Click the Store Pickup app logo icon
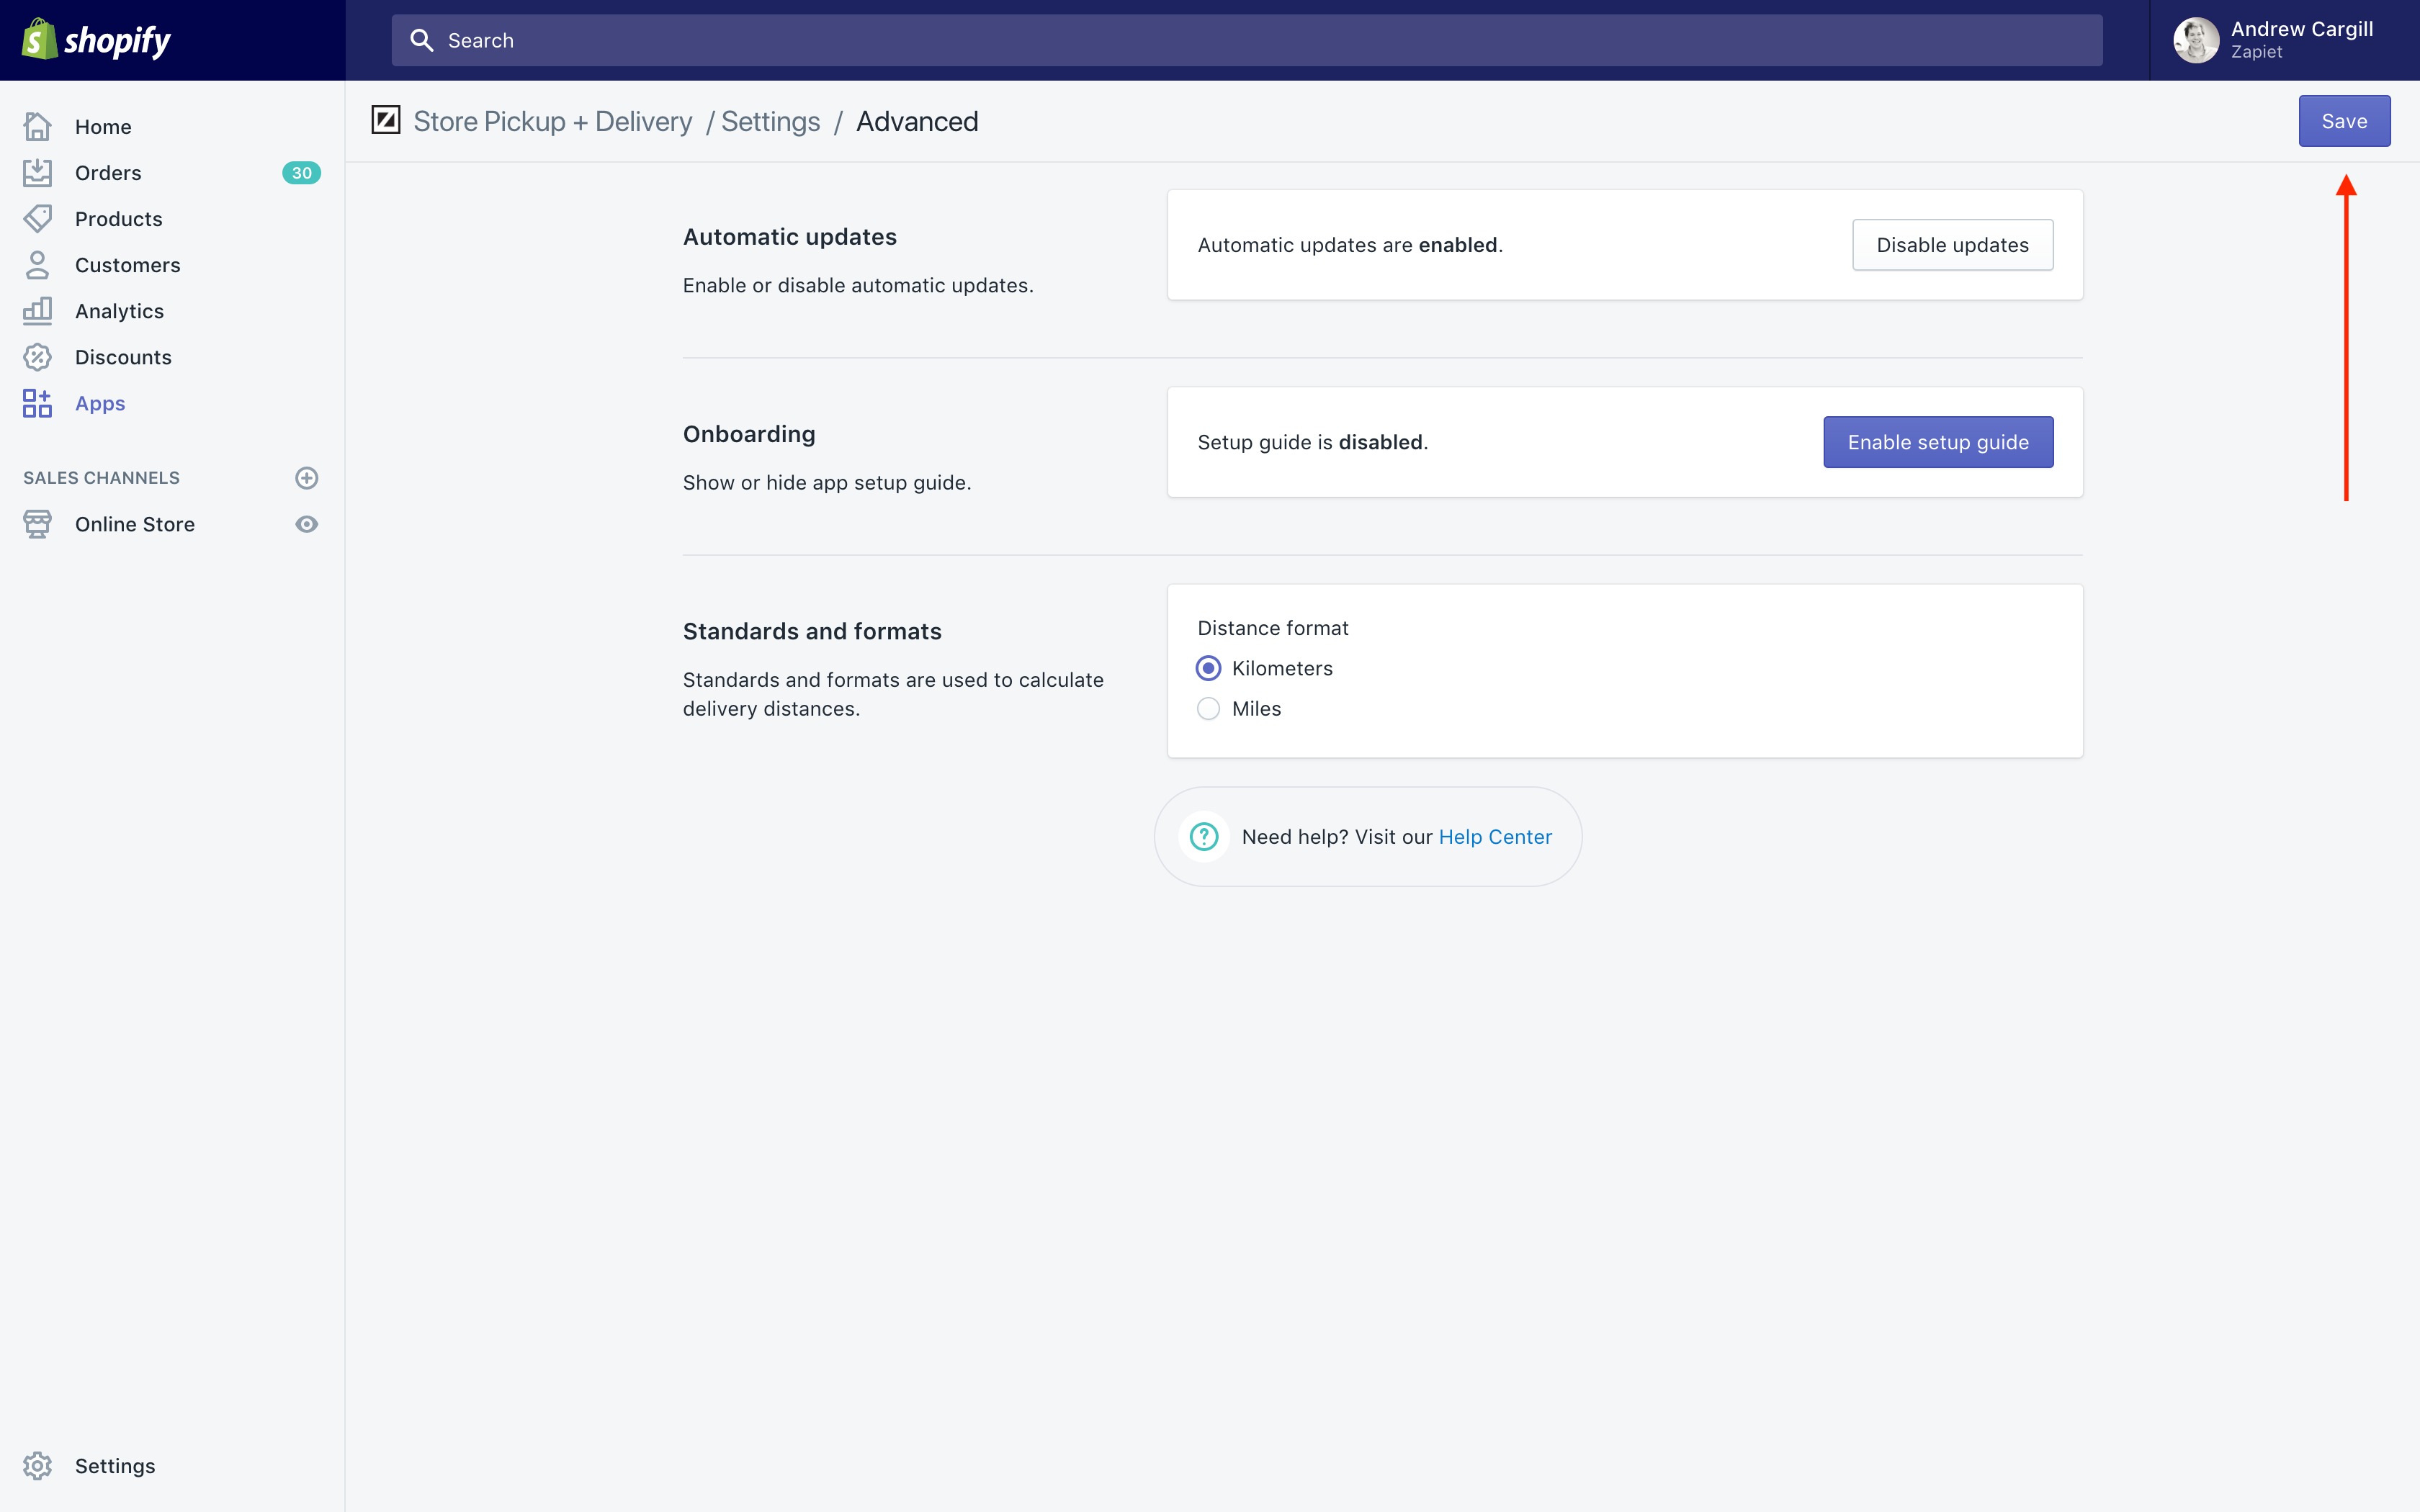 386,121
